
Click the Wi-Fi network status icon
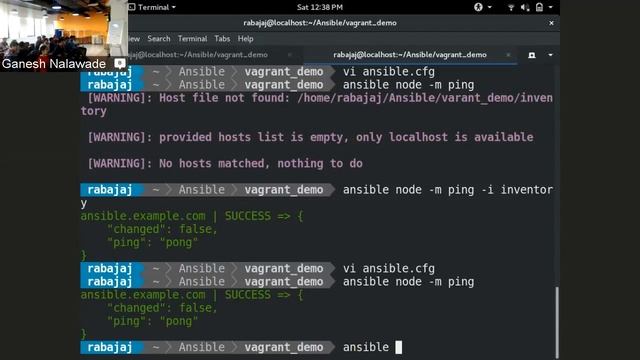[511, 7]
